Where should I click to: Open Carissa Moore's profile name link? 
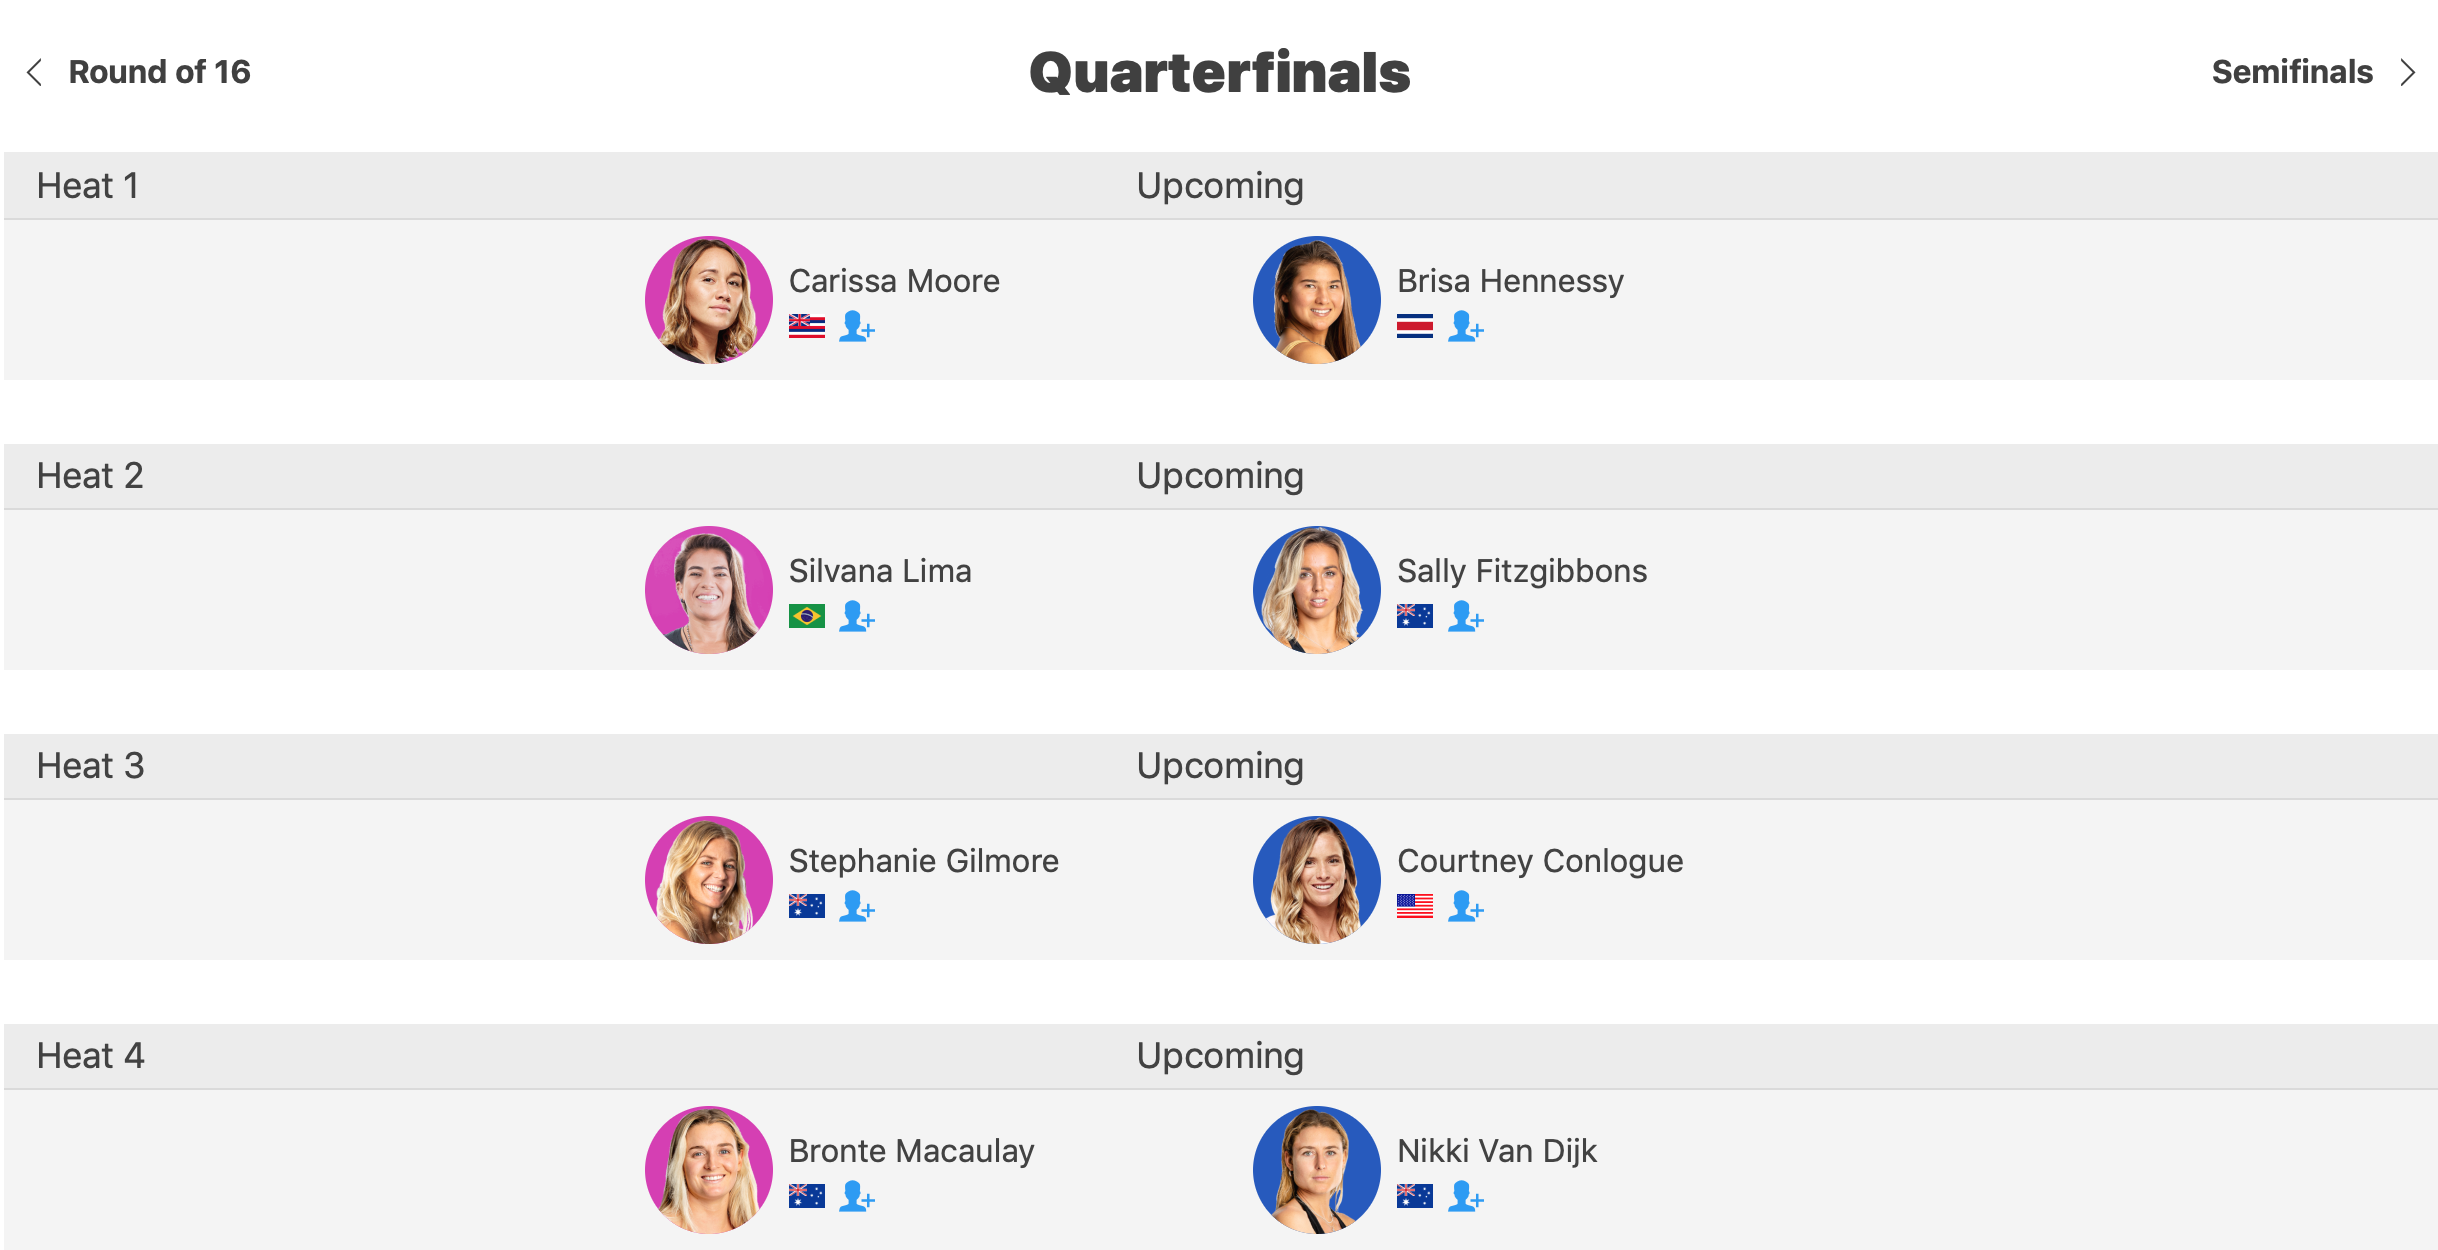(894, 281)
